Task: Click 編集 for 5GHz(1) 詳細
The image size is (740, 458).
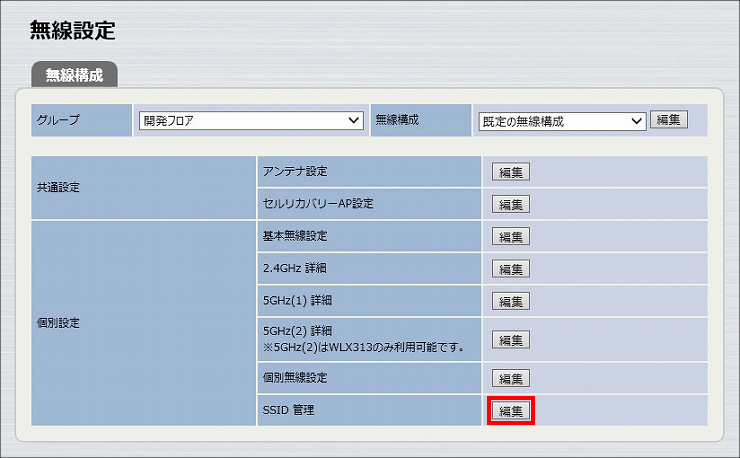Action: pos(511,301)
